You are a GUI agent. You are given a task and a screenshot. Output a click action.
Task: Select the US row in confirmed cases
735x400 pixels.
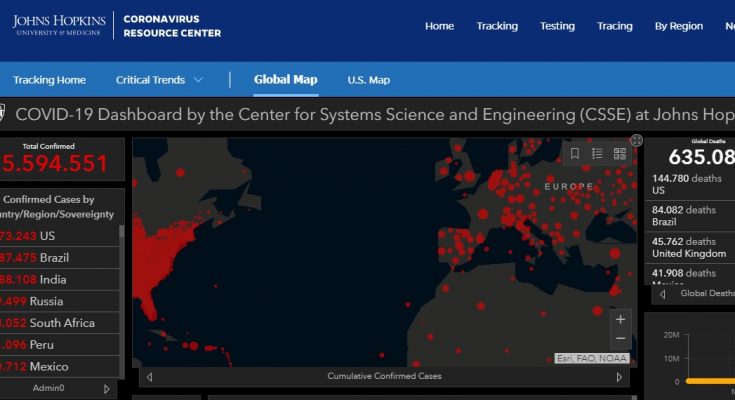click(x=60, y=236)
